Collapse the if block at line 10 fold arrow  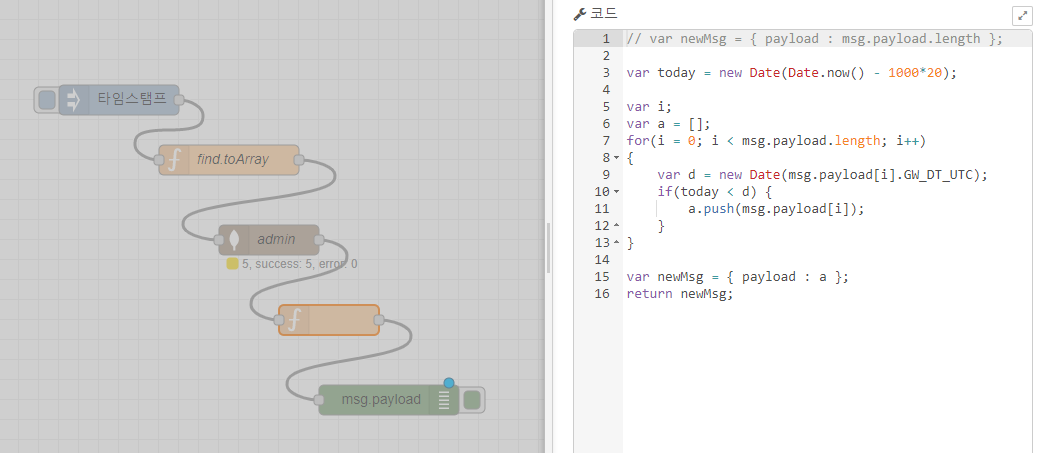coord(617,192)
